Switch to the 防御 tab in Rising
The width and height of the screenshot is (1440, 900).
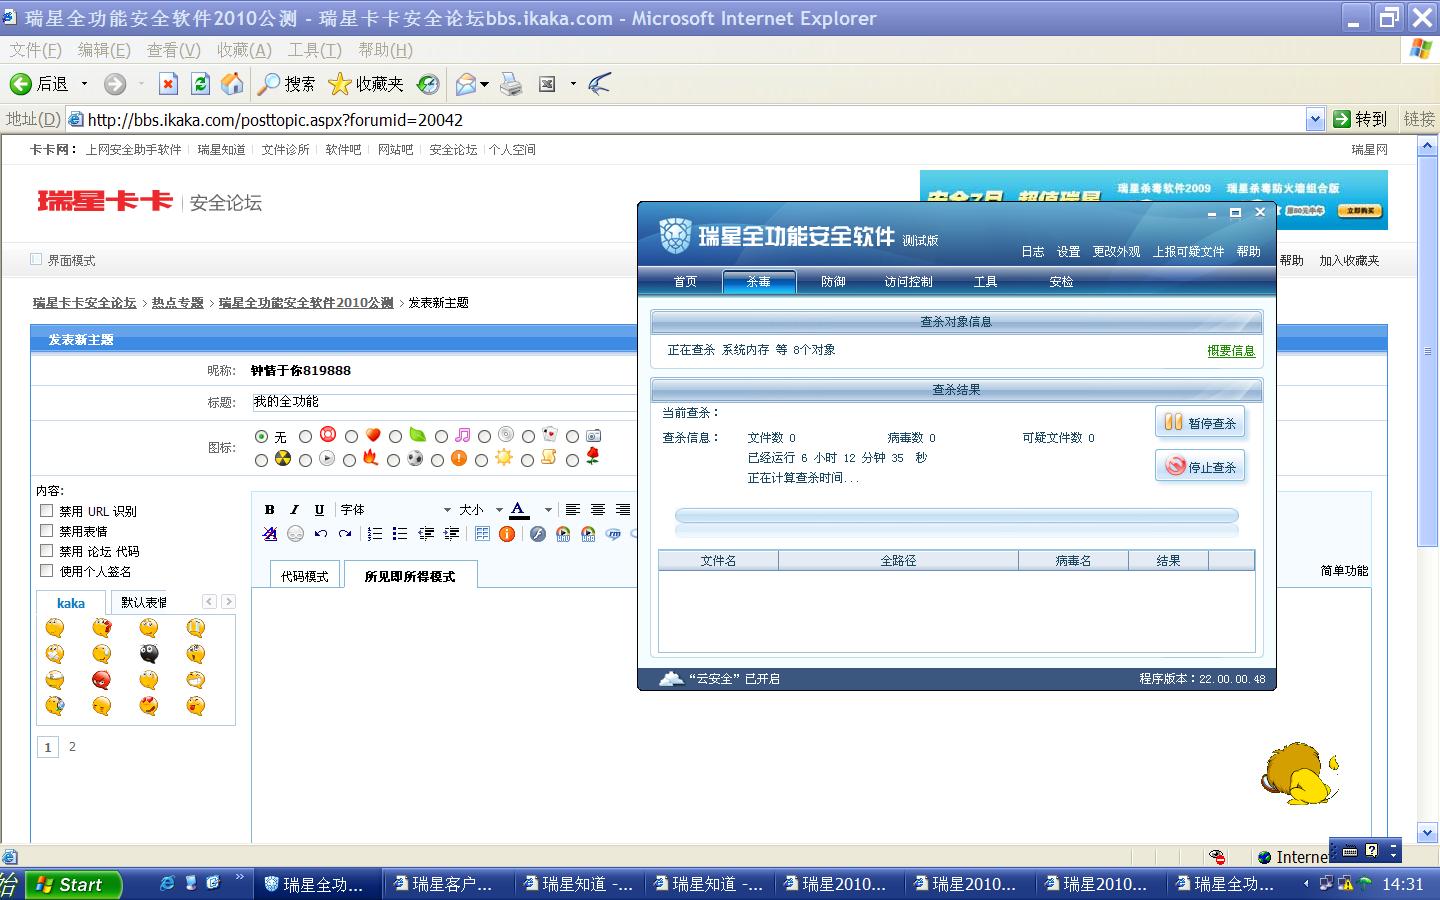pyautogui.click(x=833, y=282)
